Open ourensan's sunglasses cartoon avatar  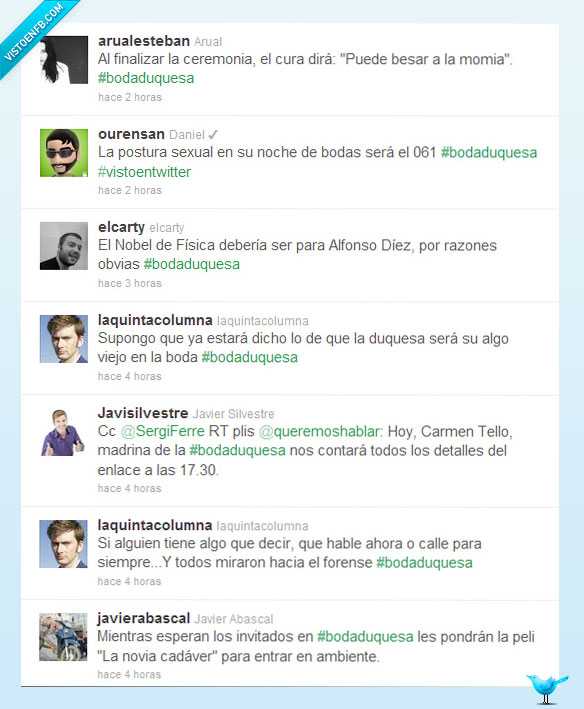pos(64,153)
